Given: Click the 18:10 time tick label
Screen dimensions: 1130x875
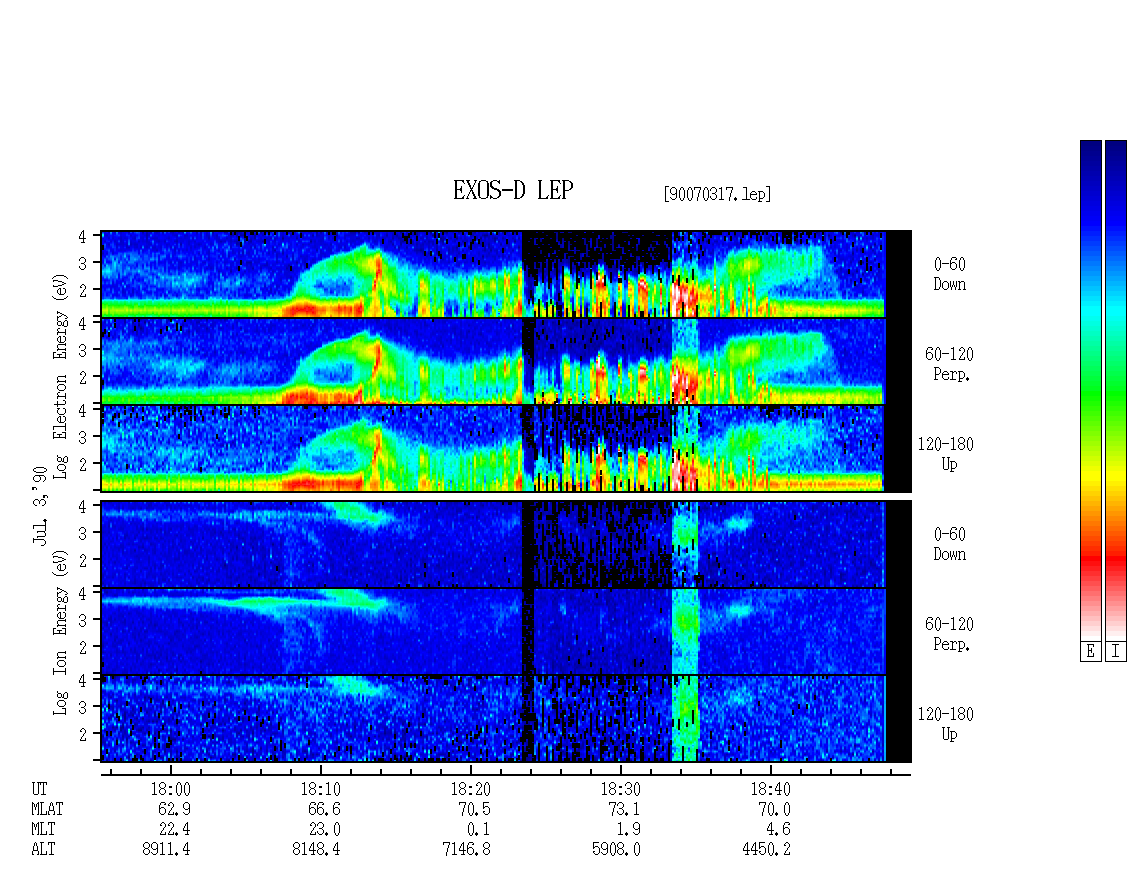Looking at the screenshot, I should click(321, 789).
